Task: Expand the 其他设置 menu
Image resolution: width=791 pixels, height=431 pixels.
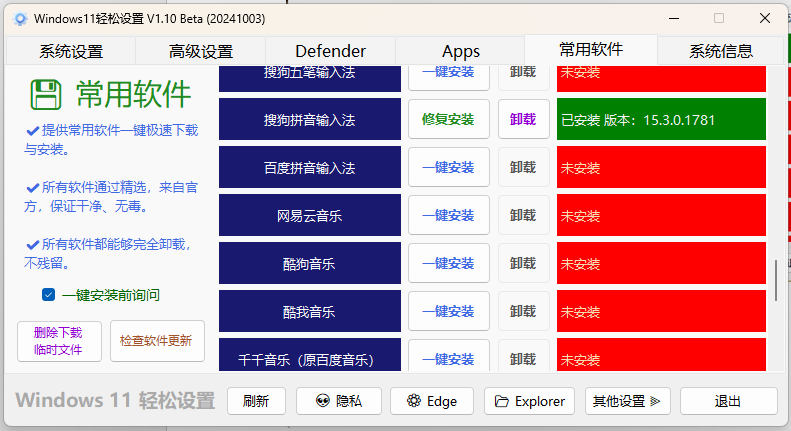Action: point(628,401)
